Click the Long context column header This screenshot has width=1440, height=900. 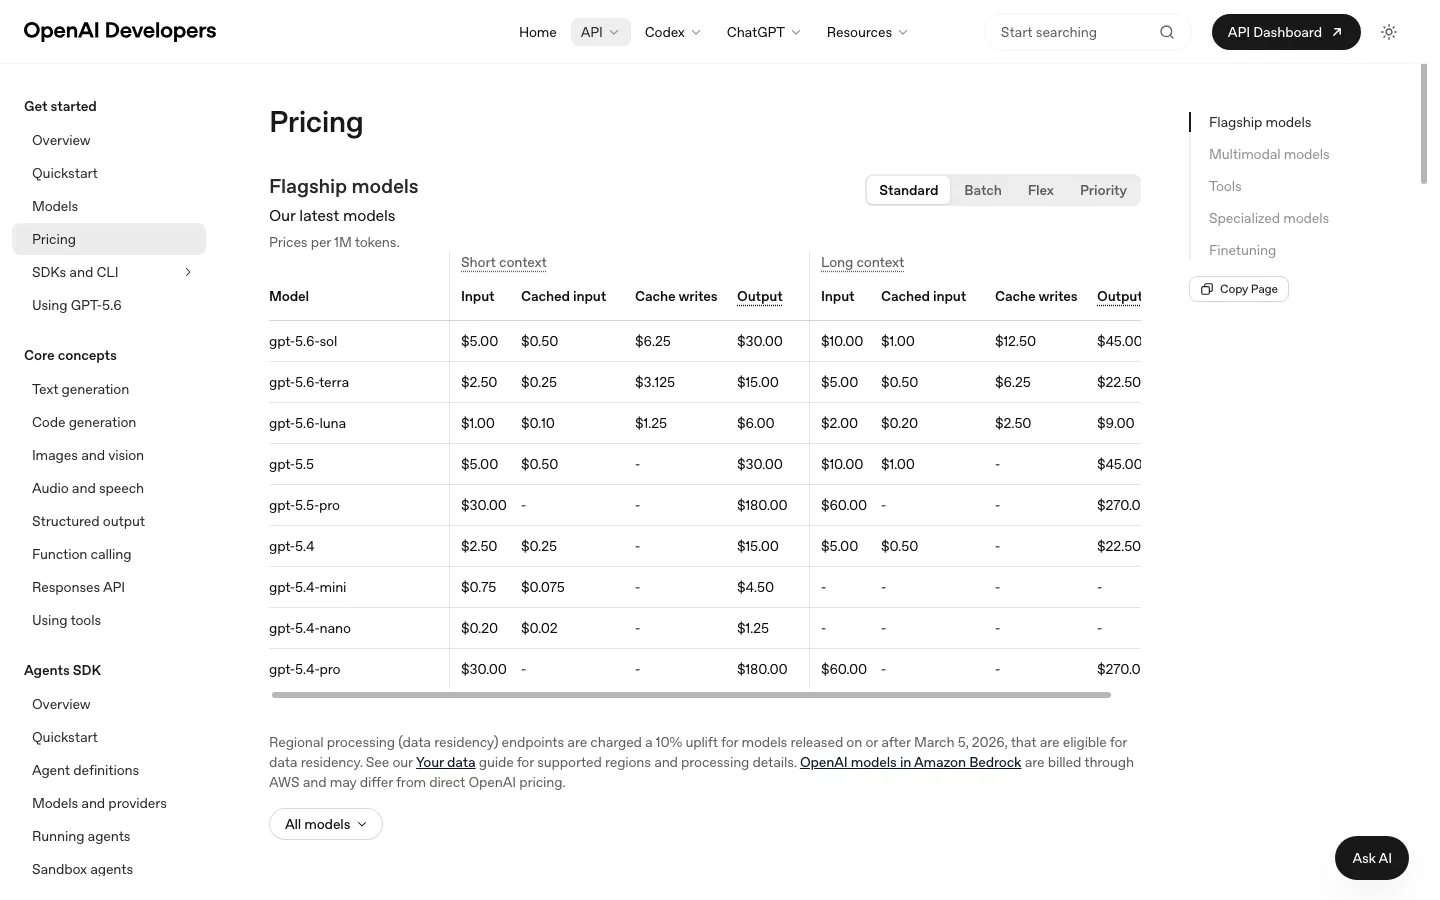[x=862, y=262]
